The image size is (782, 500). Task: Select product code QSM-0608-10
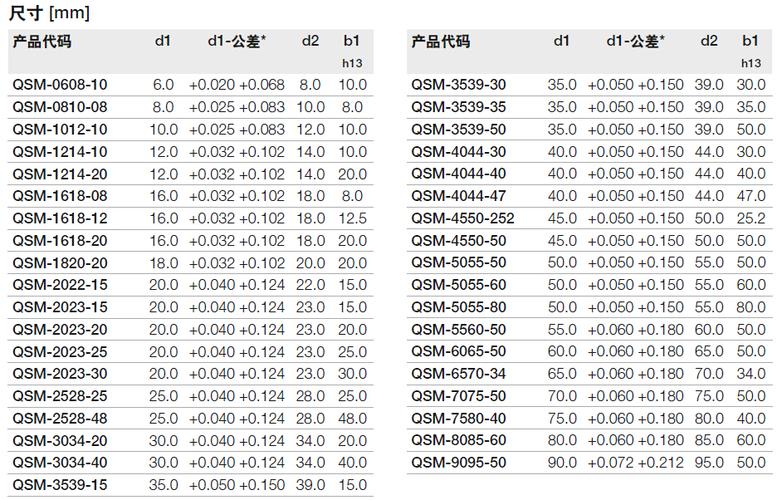point(60,85)
